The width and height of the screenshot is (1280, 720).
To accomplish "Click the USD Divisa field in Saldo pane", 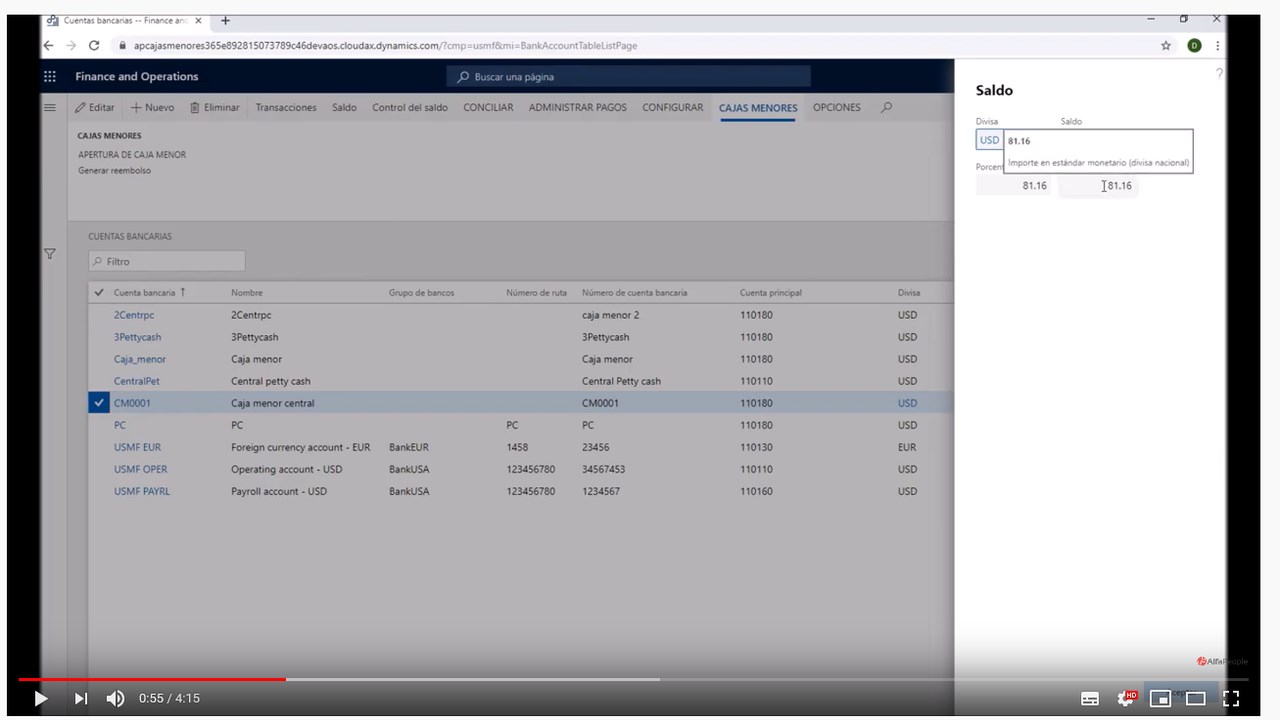I will 989,140.
